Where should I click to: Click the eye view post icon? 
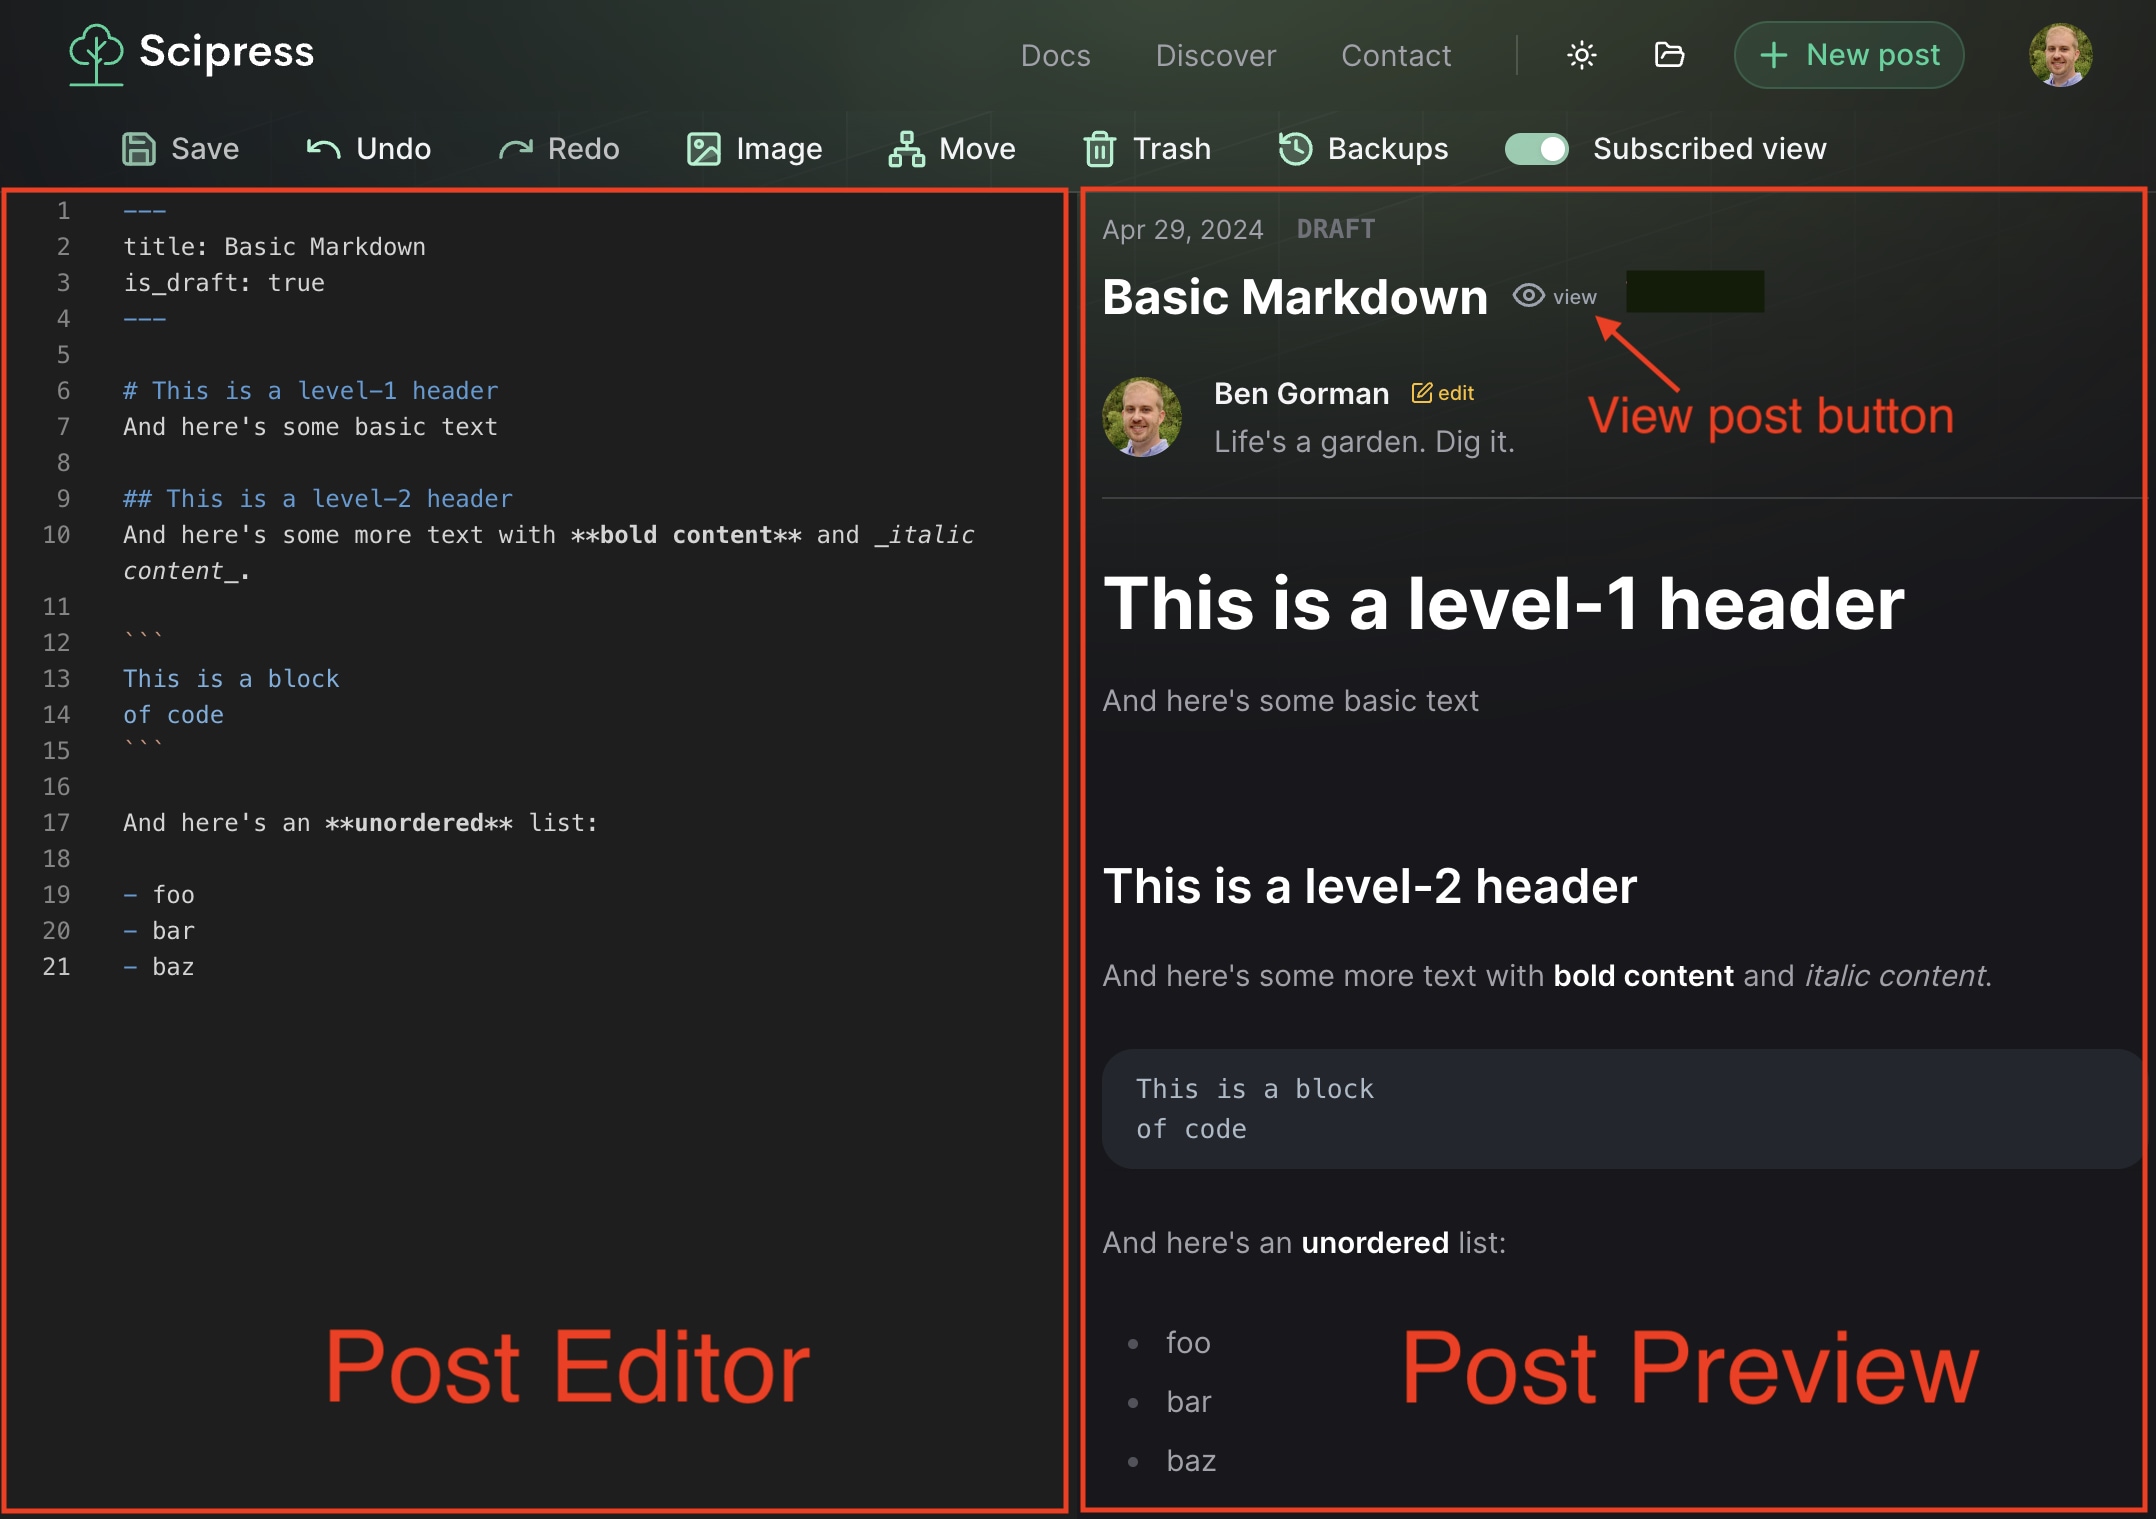1528,296
